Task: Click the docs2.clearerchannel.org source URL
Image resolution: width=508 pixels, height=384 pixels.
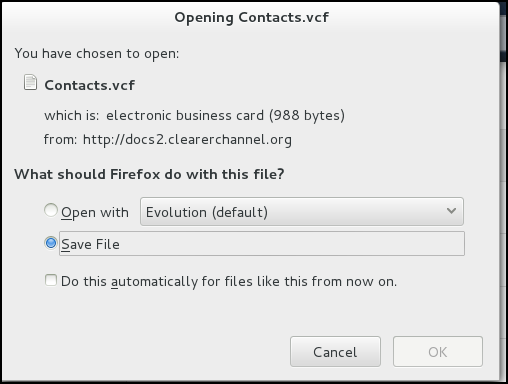Action: [x=187, y=140]
